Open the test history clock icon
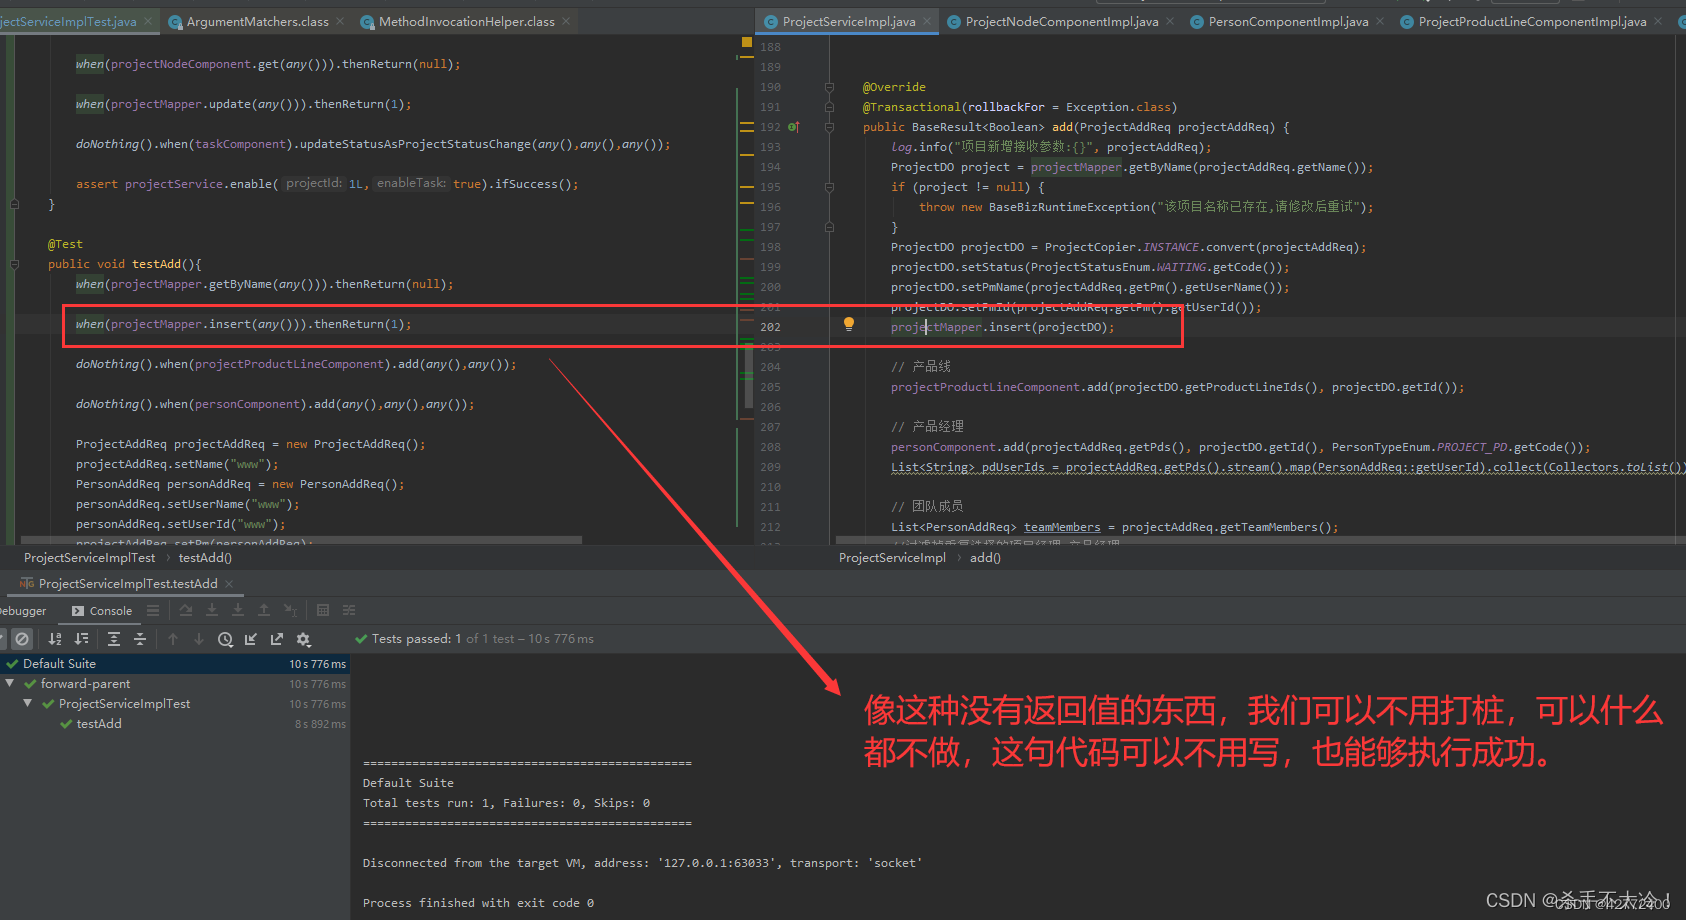Screen dimensions: 1686x920 click(x=225, y=639)
